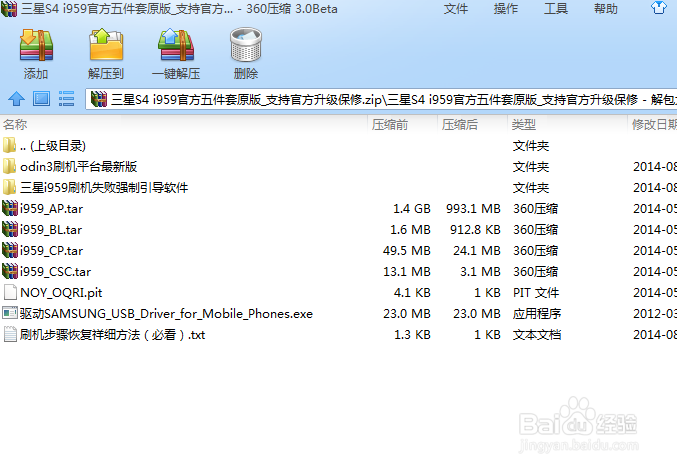677x469 pixels.
Task: Click the 993.1 MB compressed size cell
Action: pos(473,209)
